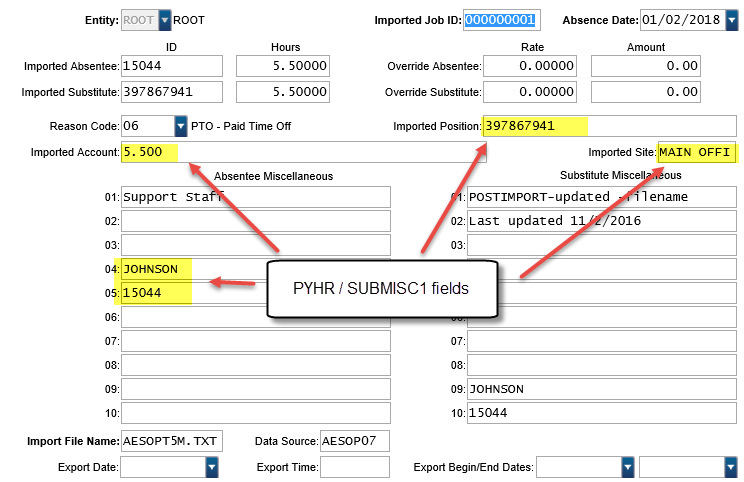Screen dimensions: 744x482
Task: Expand the Absence Date dropdown arrow
Action: 732,19
